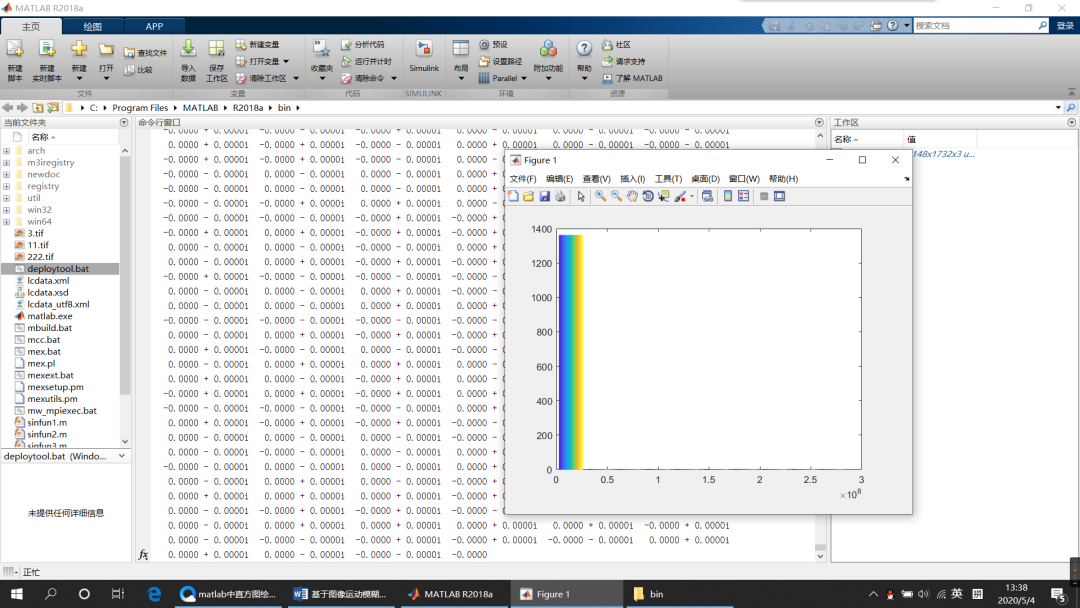Expand the 附加功能 (Add-Ons) dropdown
This screenshot has width=1080, height=608.
(548, 78)
